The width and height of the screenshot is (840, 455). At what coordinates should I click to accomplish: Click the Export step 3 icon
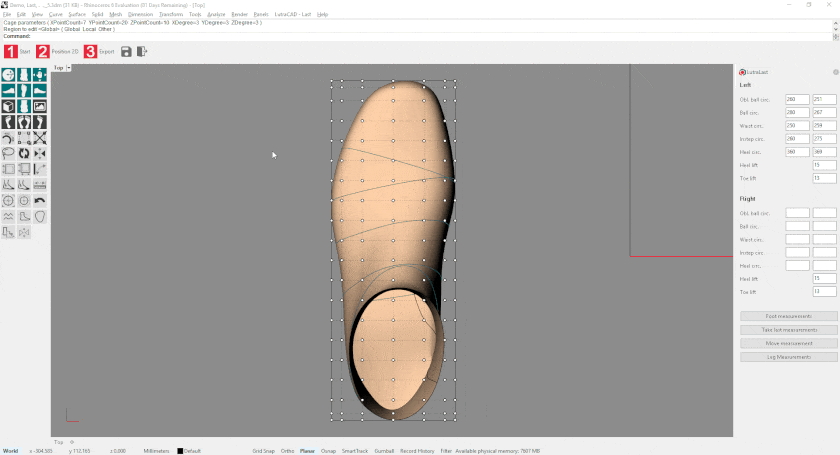pos(90,51)
